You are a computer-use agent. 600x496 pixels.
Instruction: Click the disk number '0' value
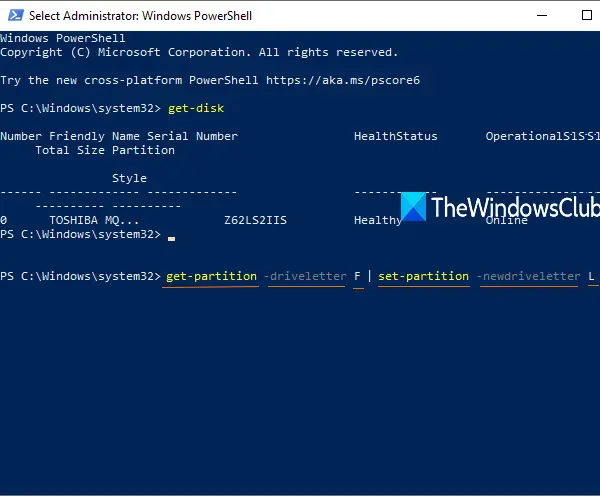[x=3, y=220]
